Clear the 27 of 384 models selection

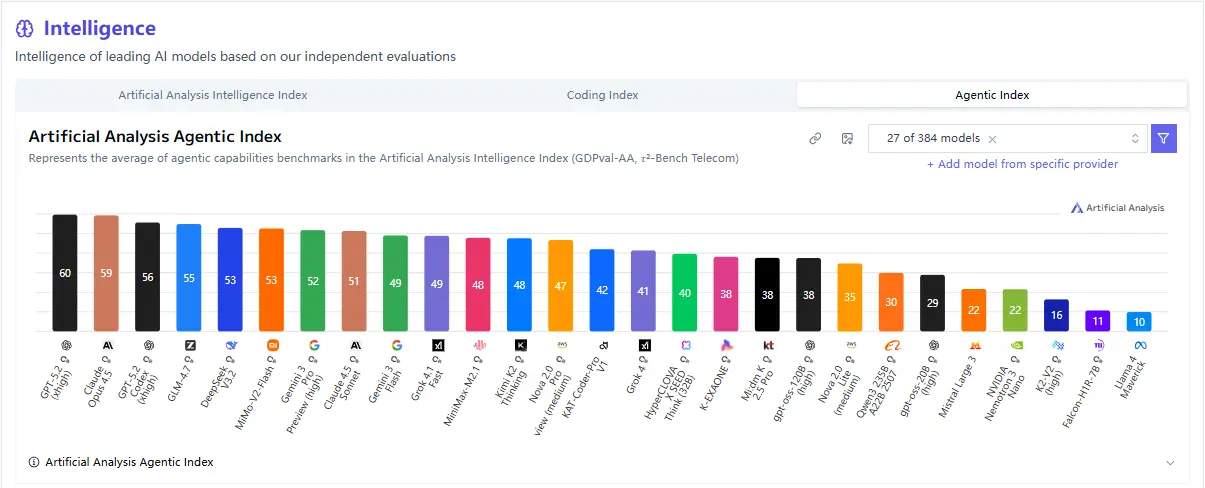tap(992, 139)
